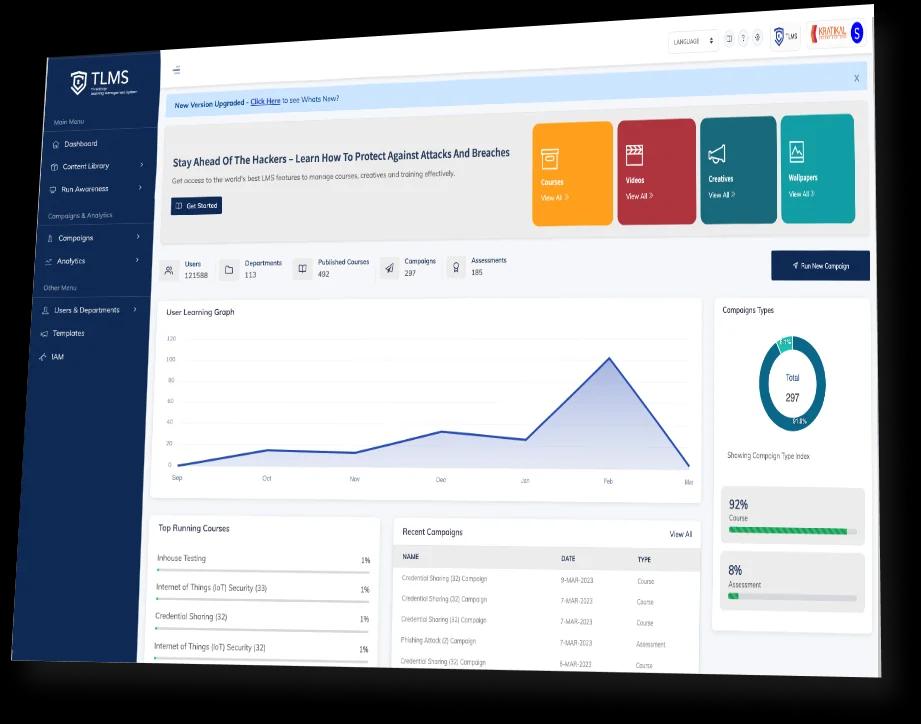Screen dimensions: 921x724
Task: Click the Users & Departments person icon
Action: [x=45, y=311]
